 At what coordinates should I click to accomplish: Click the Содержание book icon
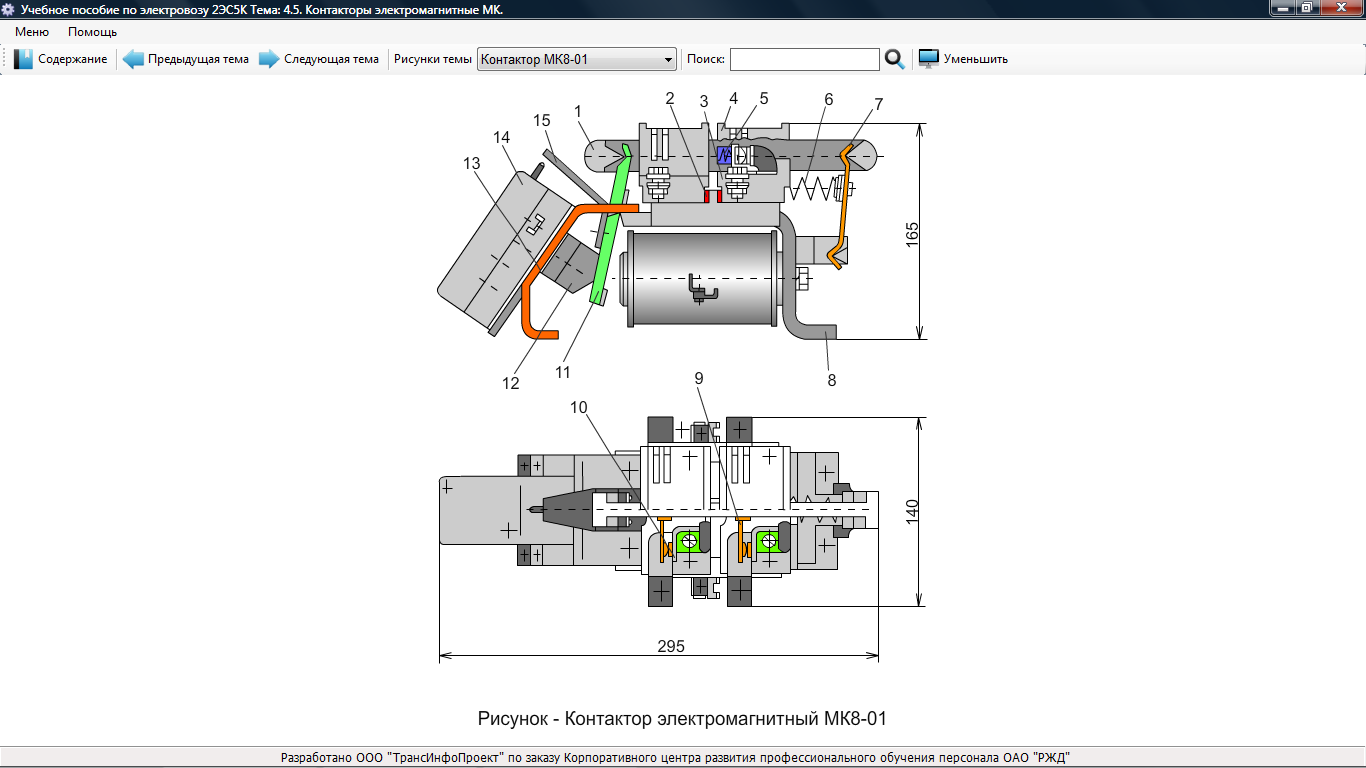(24, 59)
